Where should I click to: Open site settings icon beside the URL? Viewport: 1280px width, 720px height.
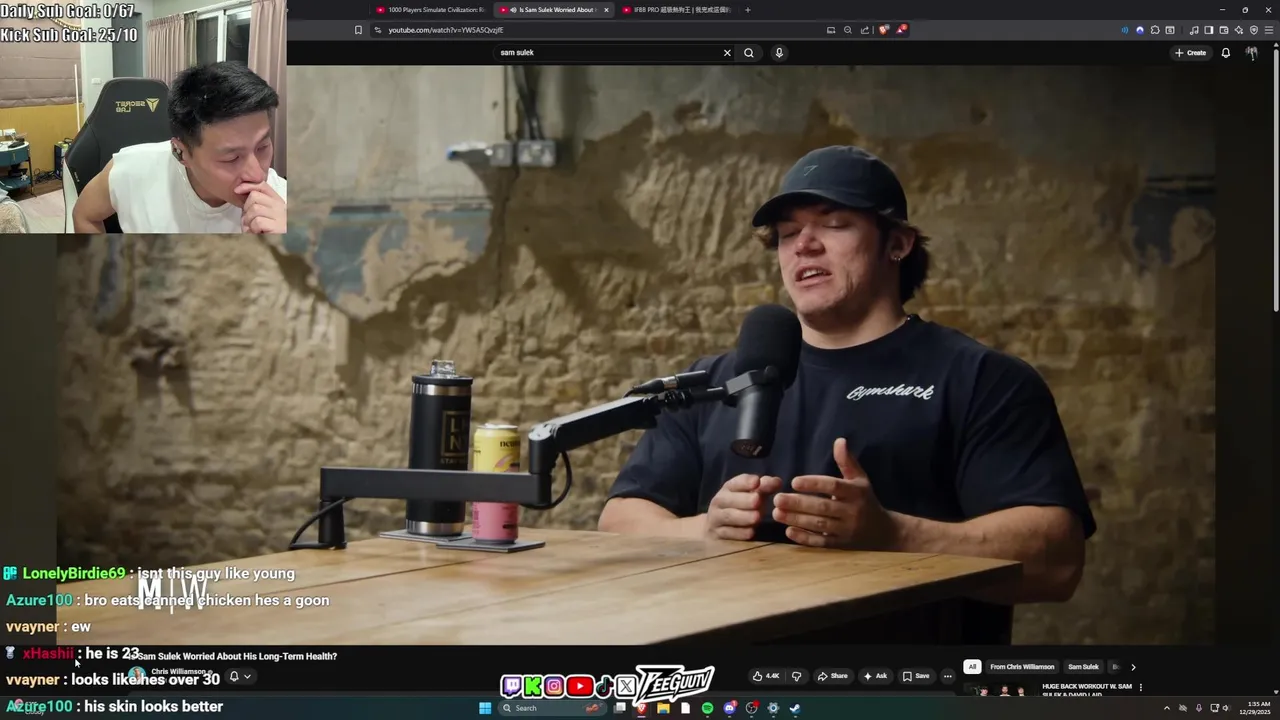pos(377,30)
